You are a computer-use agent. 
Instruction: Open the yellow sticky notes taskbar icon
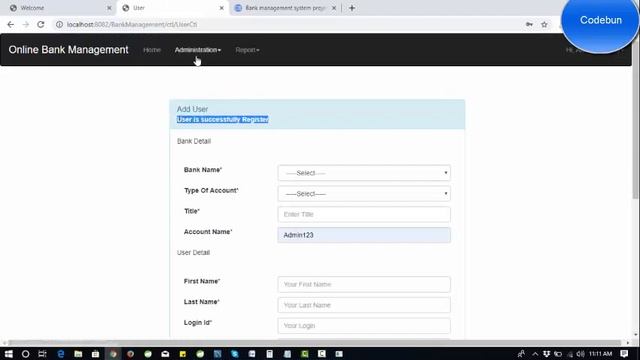point(182,354)
